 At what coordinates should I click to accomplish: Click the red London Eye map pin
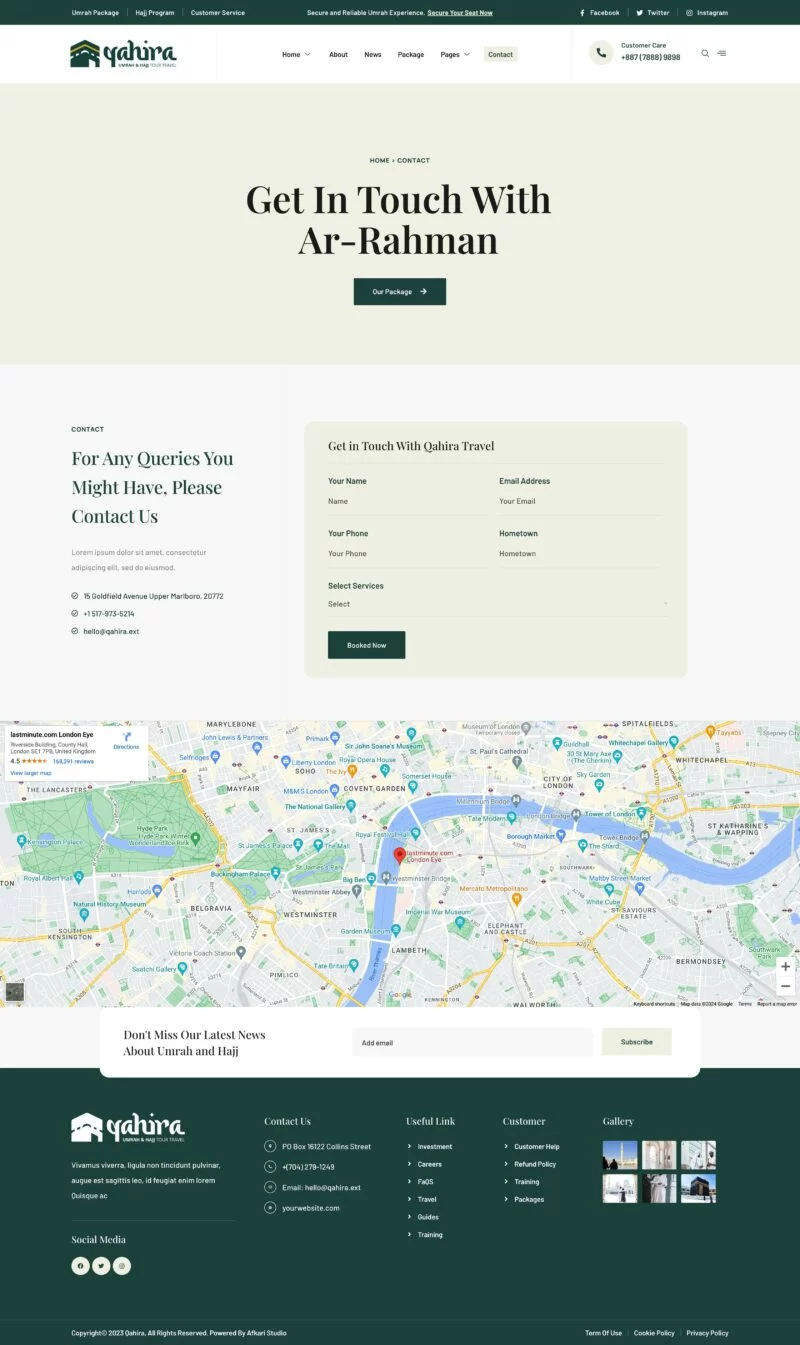[x=399, y=855]
